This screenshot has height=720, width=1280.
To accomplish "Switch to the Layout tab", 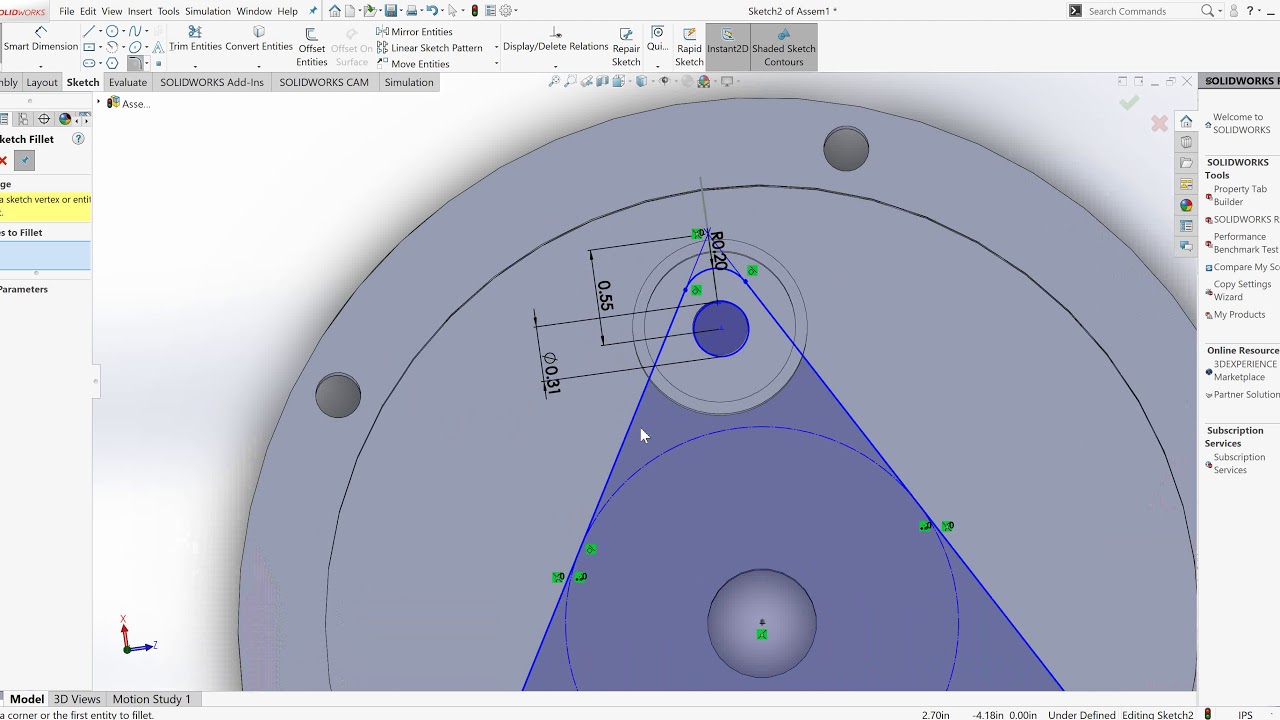I will 42,82.
